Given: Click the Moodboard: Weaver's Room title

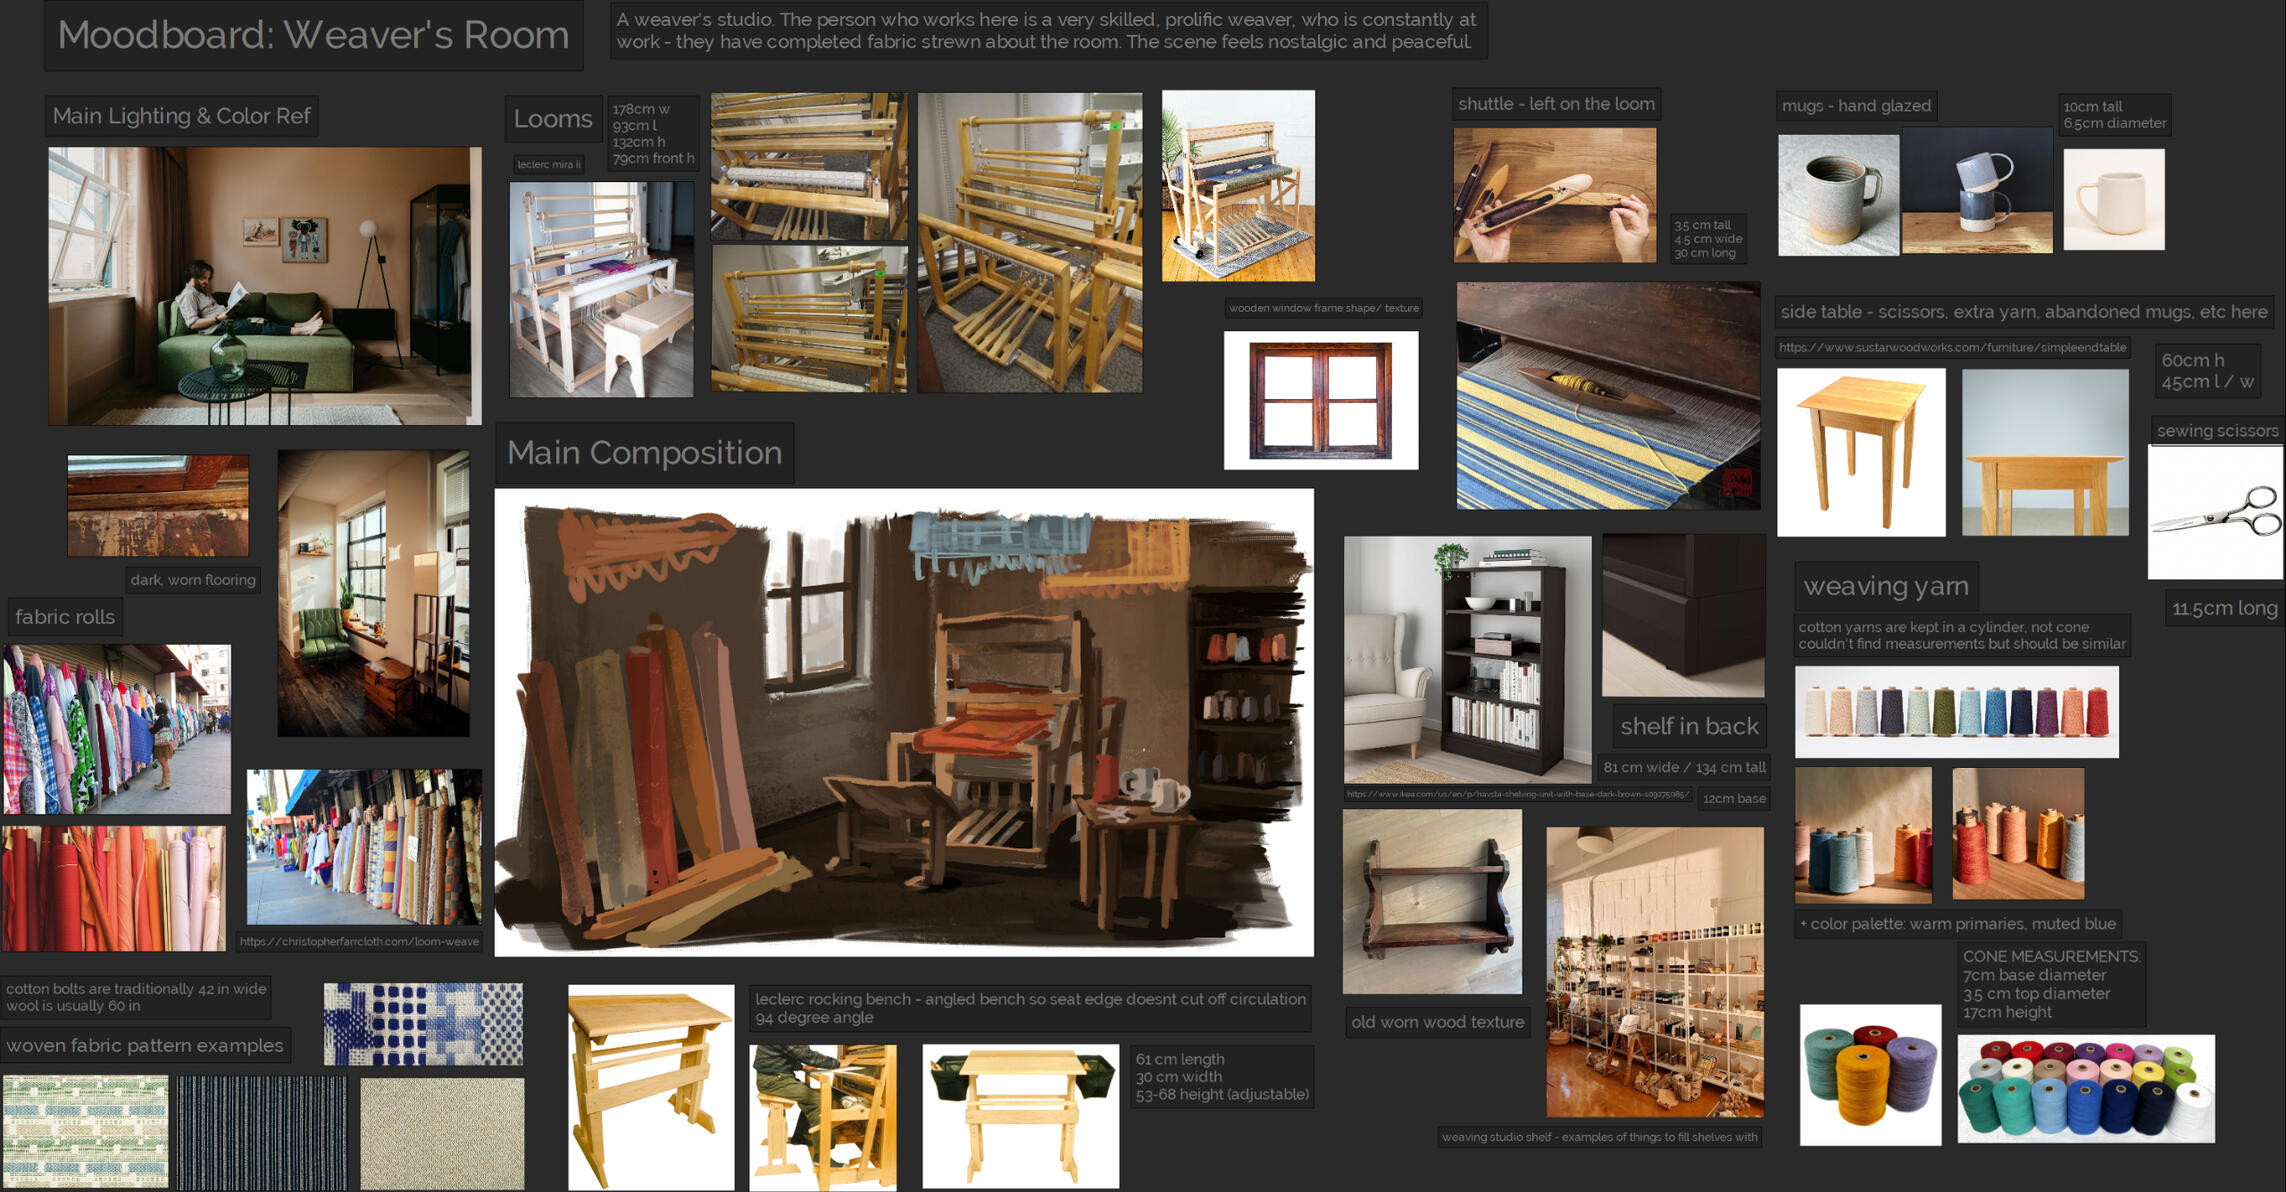Looking at the screenshot, I should (312, 36).
